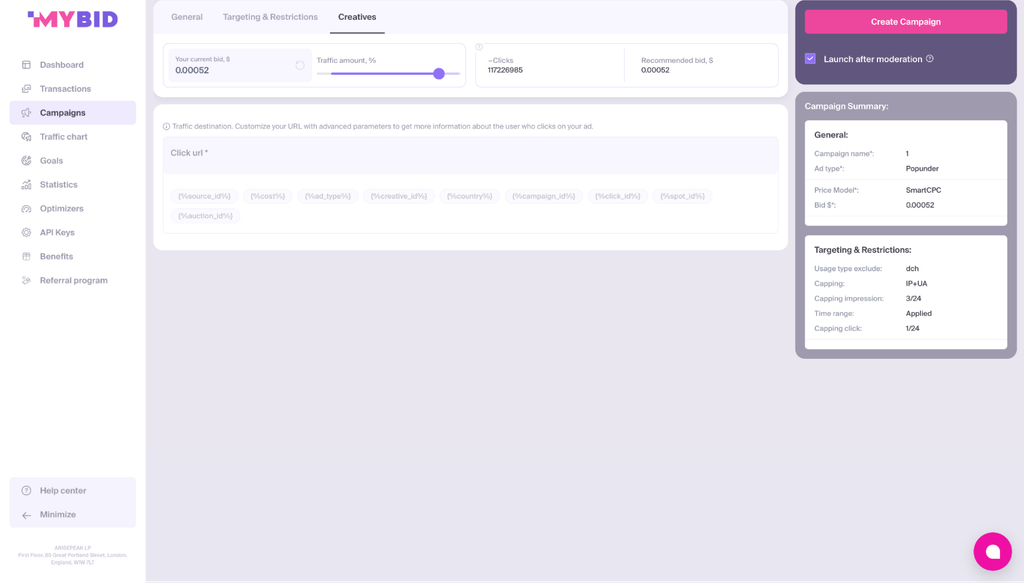Click the Traffic amount slider handle
The image size is (1024, 583).
pos(439,74)
